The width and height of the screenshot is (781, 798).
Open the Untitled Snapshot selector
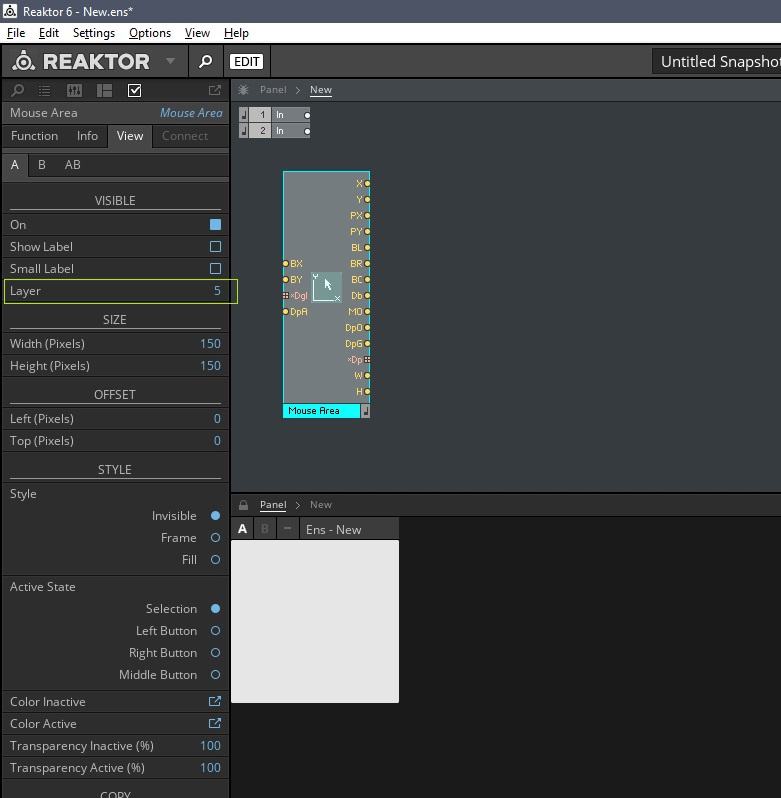[x=716, y=62]
